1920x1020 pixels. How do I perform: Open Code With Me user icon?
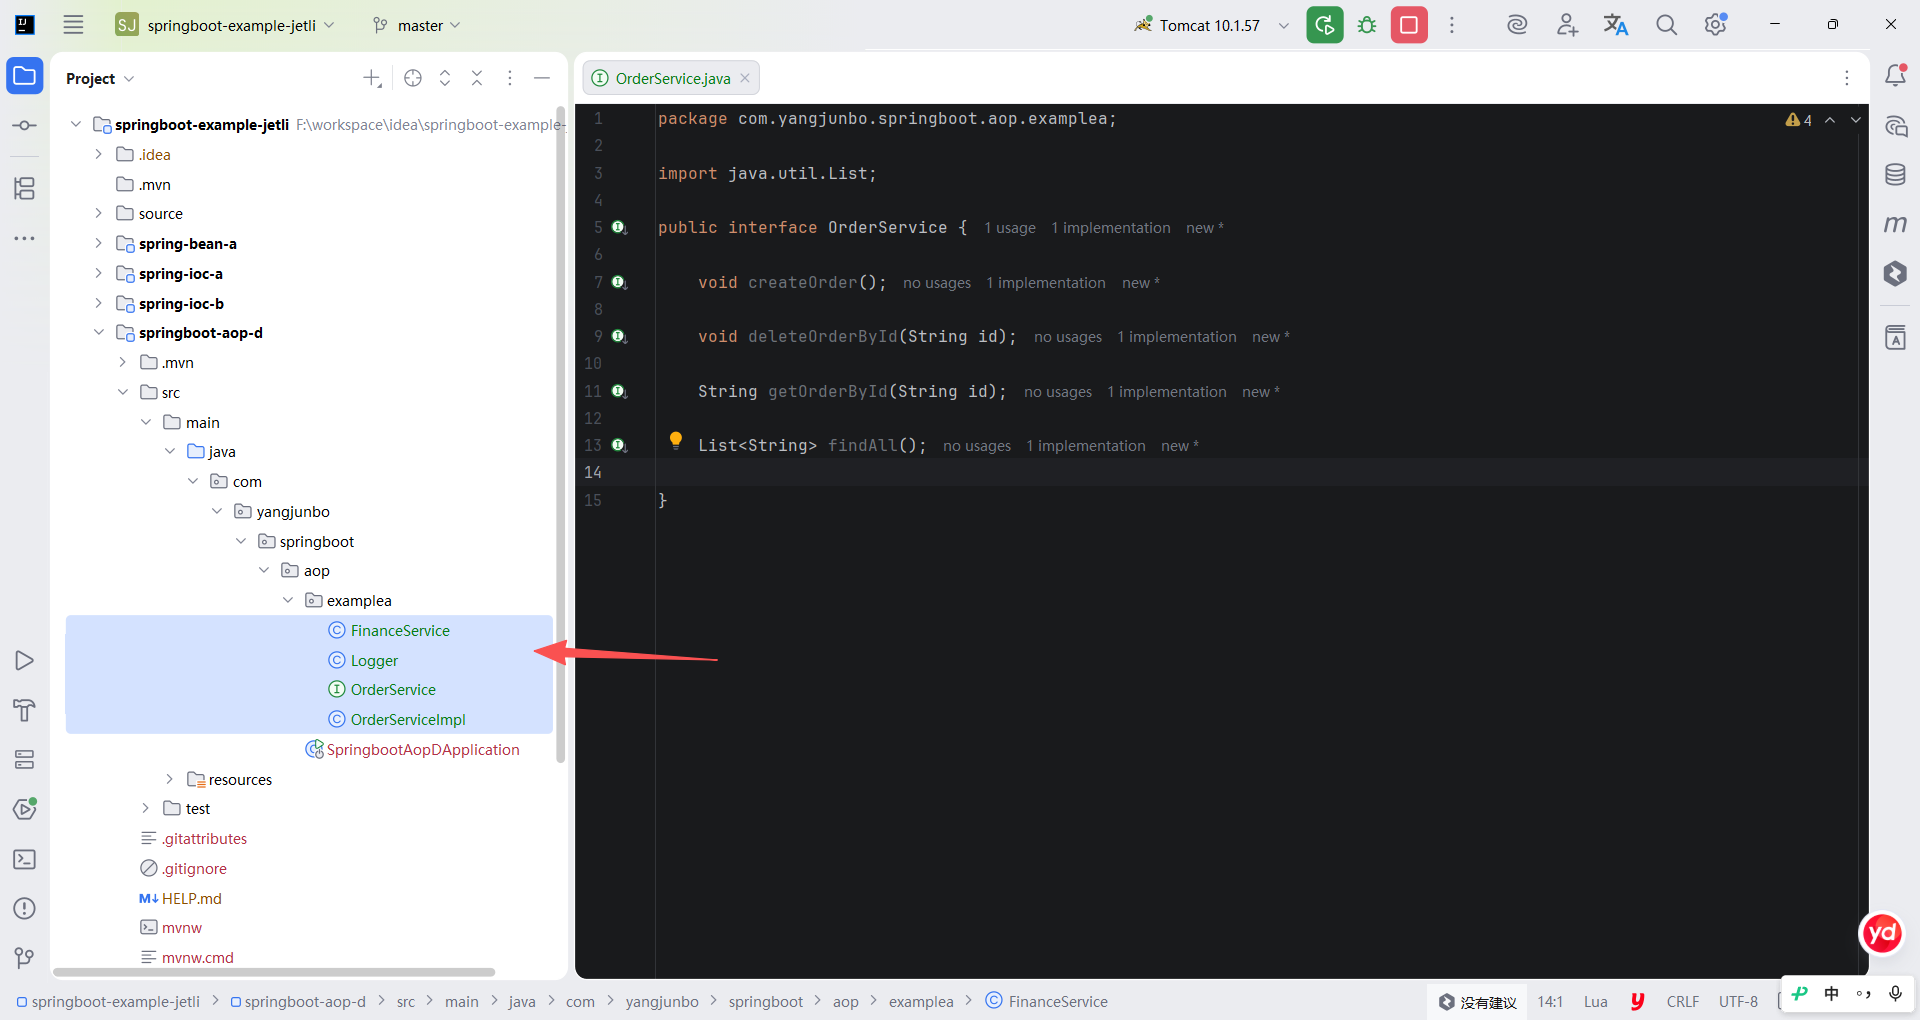[1567, 25]
